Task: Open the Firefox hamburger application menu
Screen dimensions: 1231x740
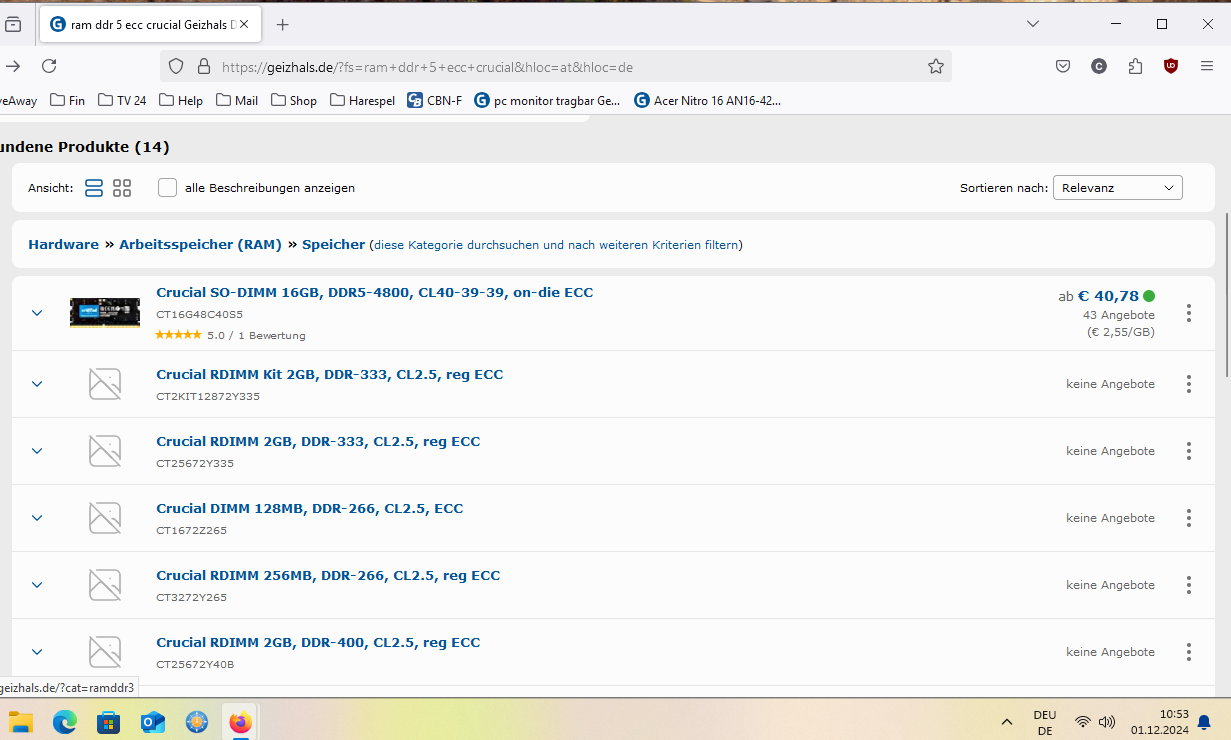Action: tap(1207, 67)
